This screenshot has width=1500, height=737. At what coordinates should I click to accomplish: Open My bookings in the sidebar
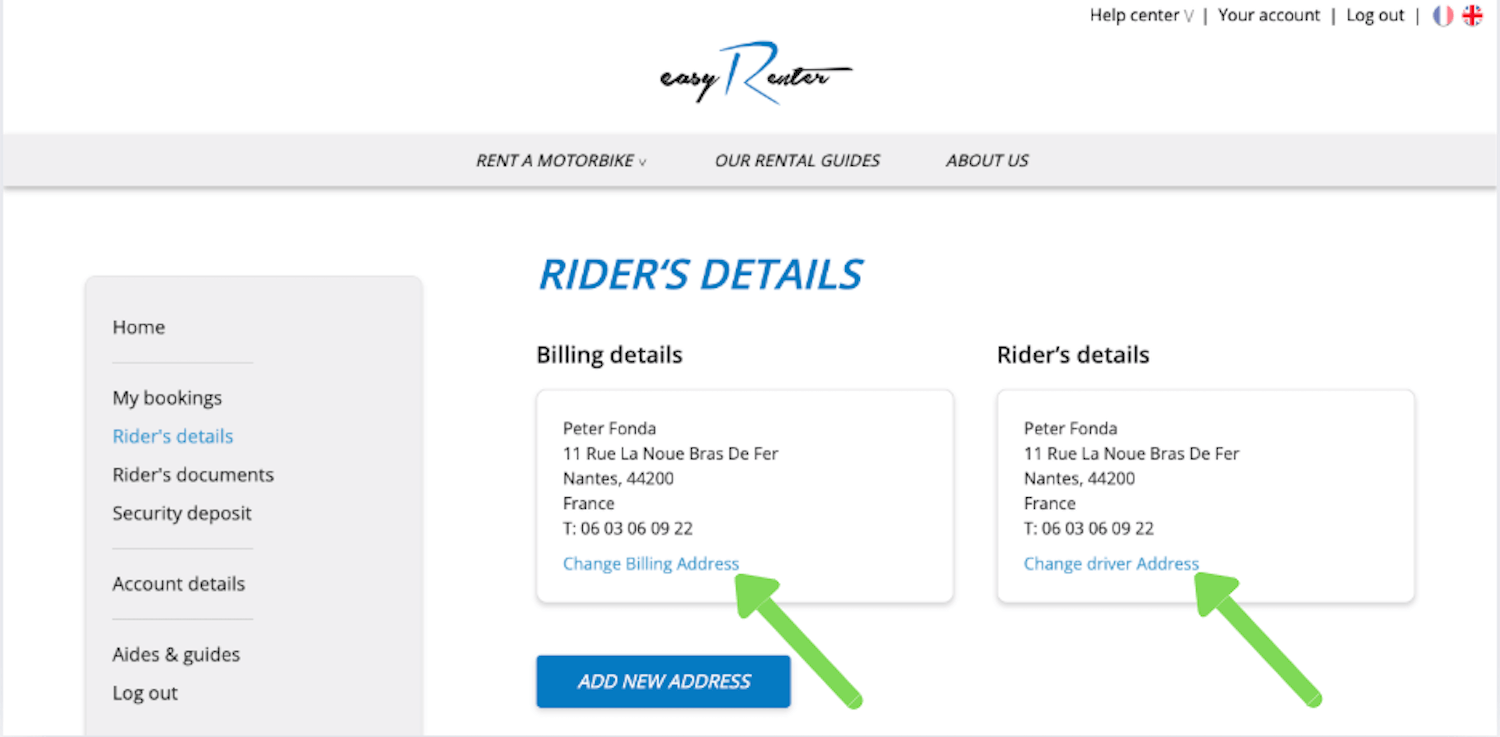click(x=167, y=398)
